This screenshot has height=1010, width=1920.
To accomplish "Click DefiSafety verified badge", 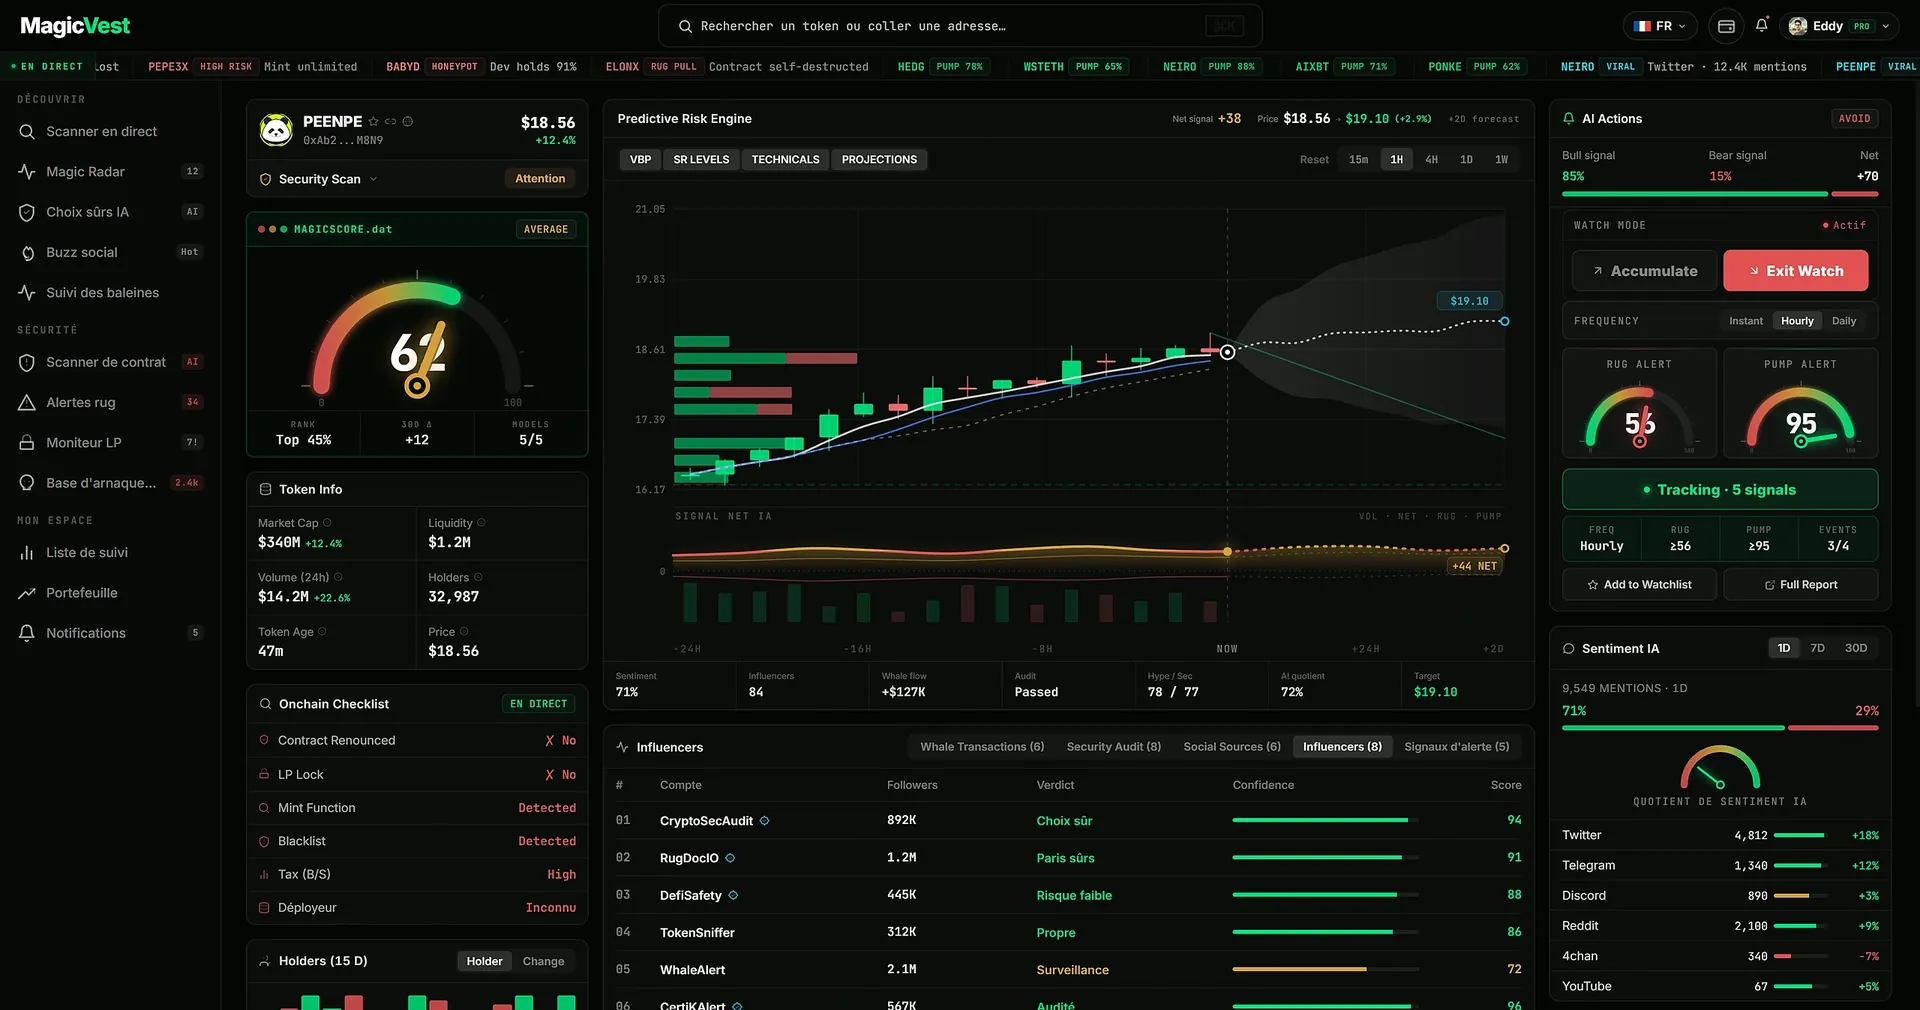I will pos(733,895).
